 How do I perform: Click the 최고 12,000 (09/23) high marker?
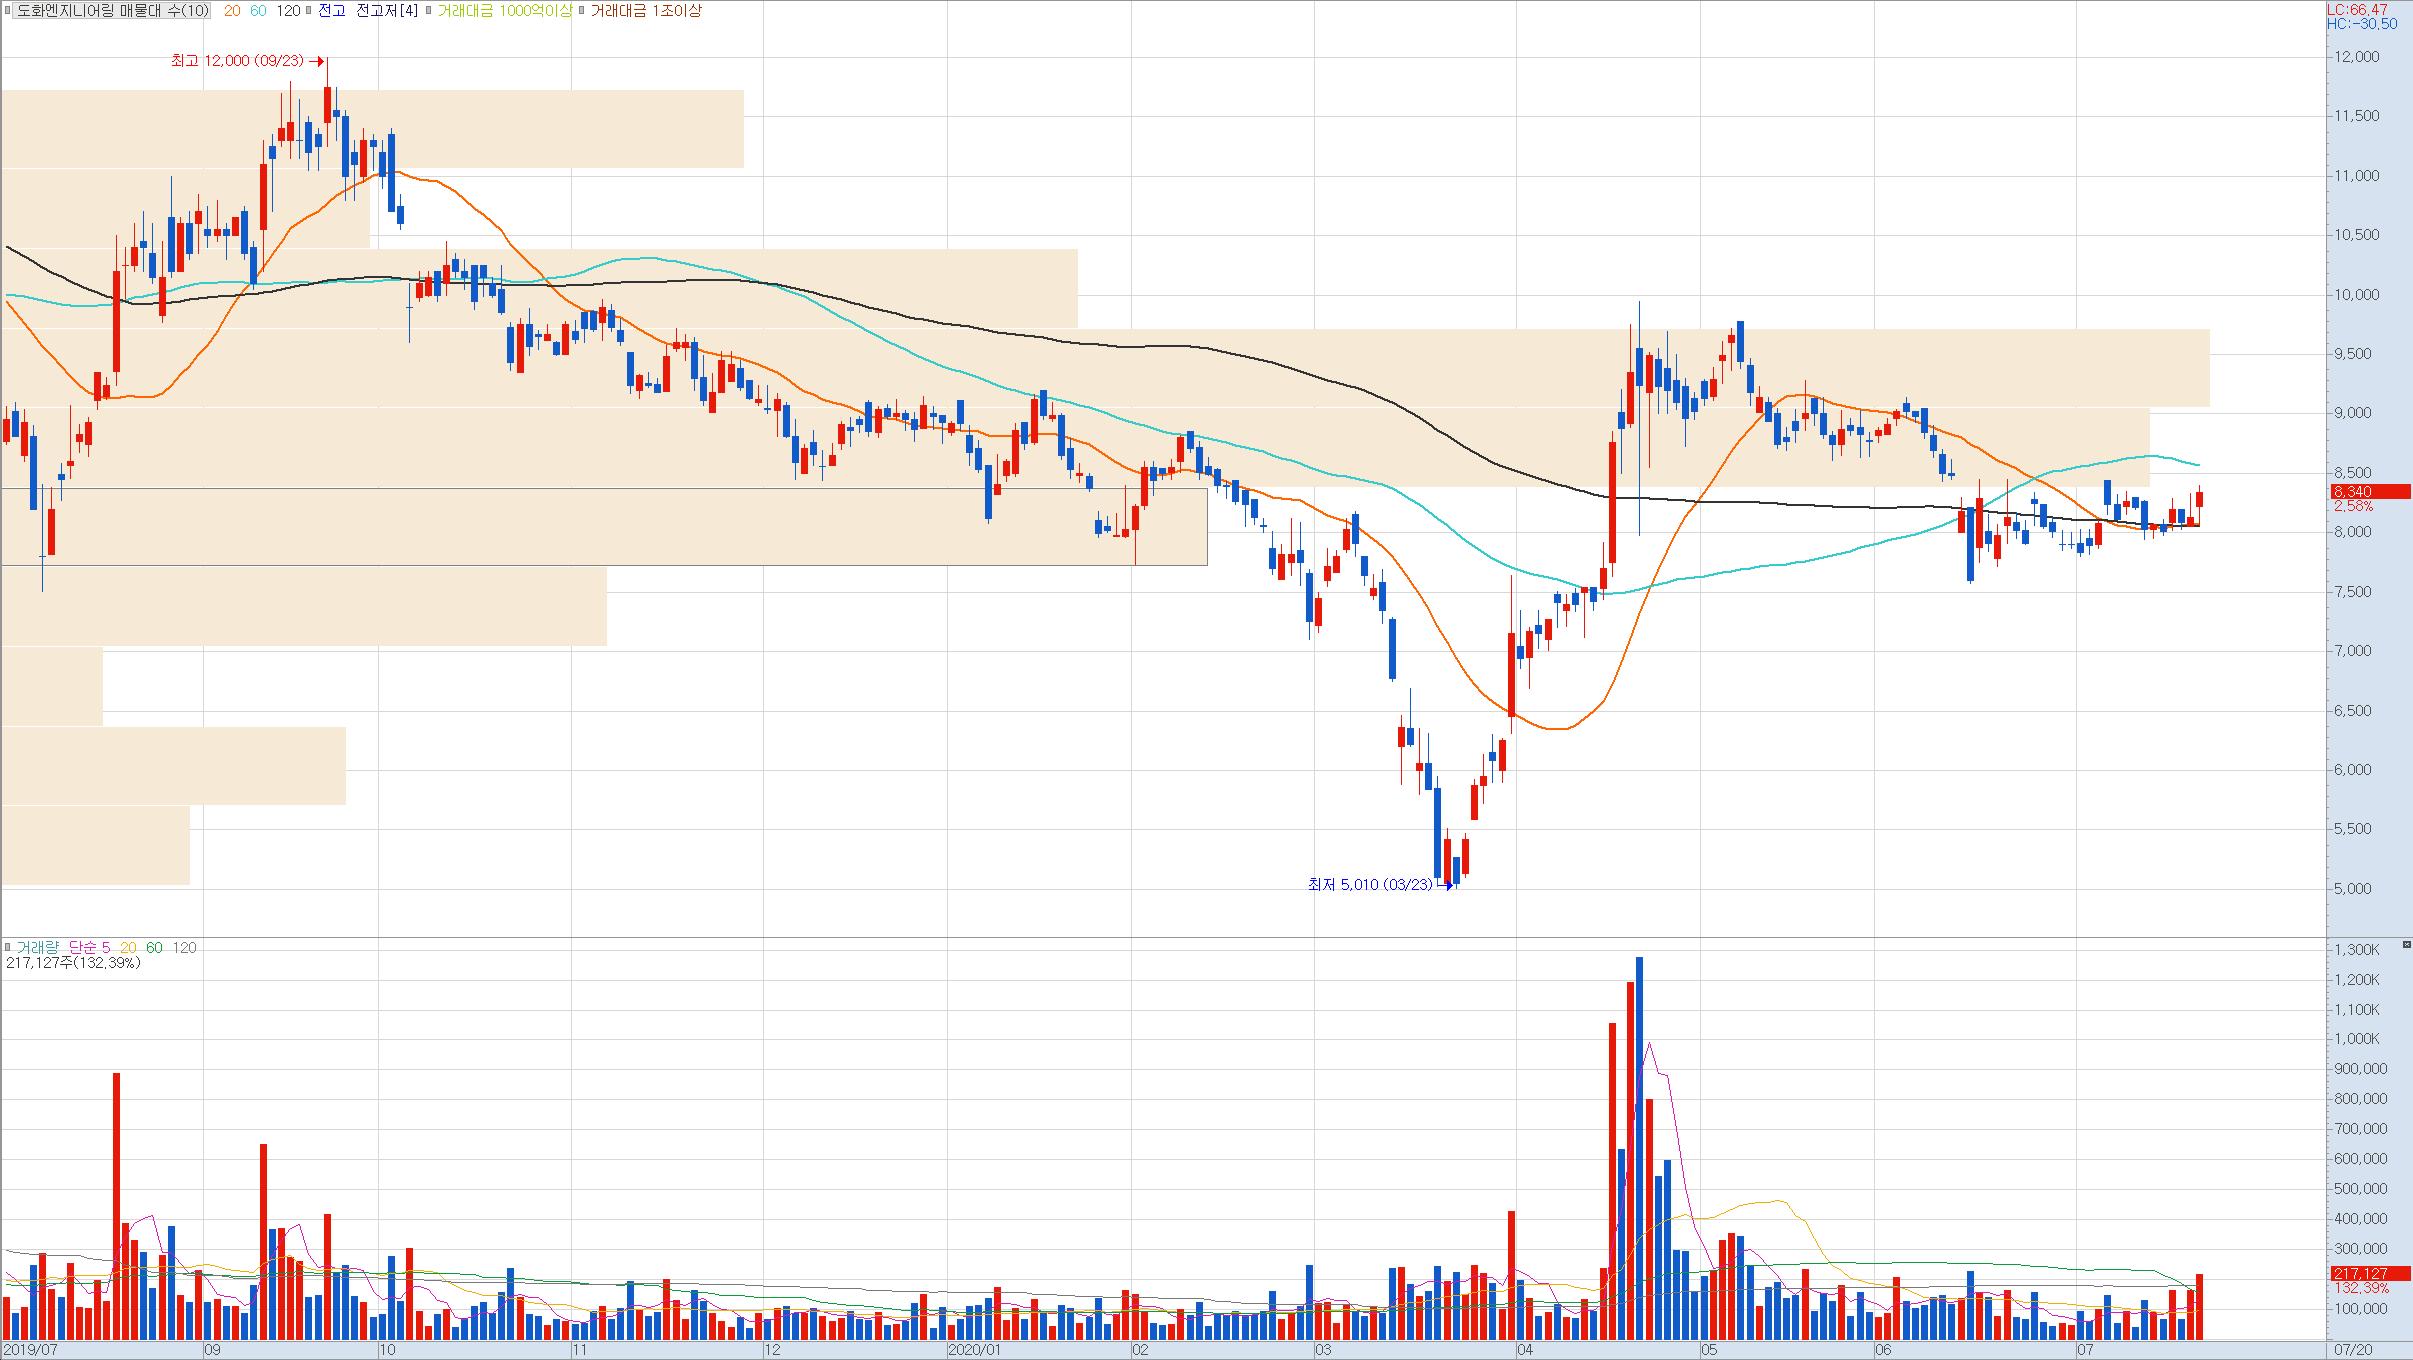click(x=238, y=61)
